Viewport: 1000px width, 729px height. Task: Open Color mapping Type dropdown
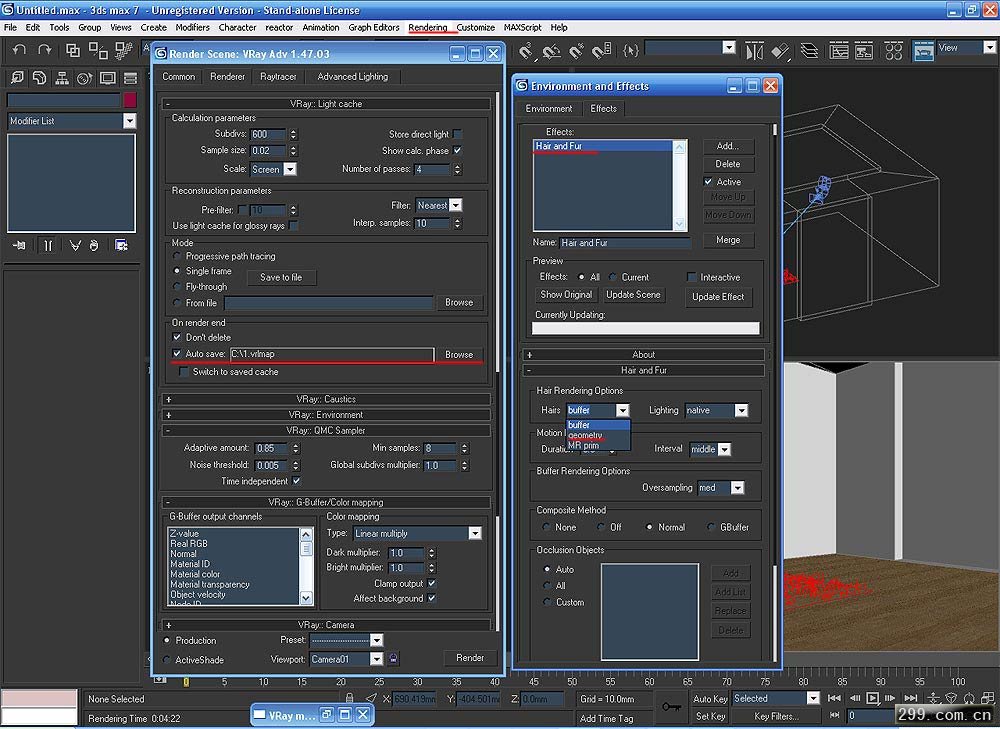click(474, 533)
